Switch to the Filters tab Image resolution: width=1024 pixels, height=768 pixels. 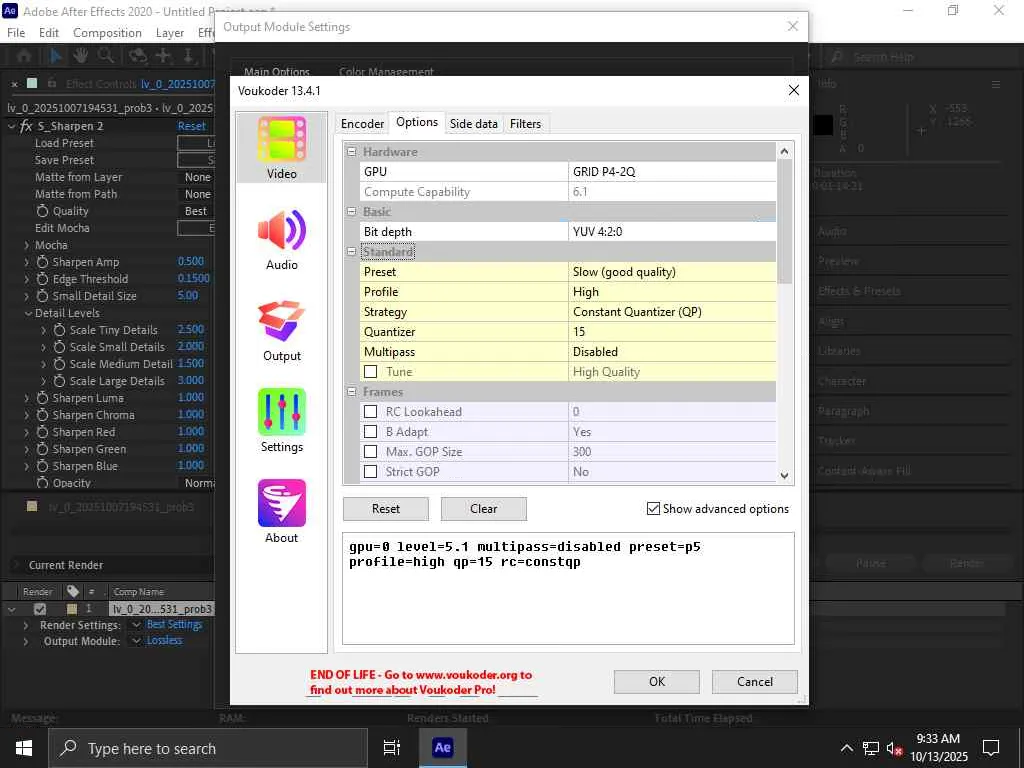coord(526,123)
